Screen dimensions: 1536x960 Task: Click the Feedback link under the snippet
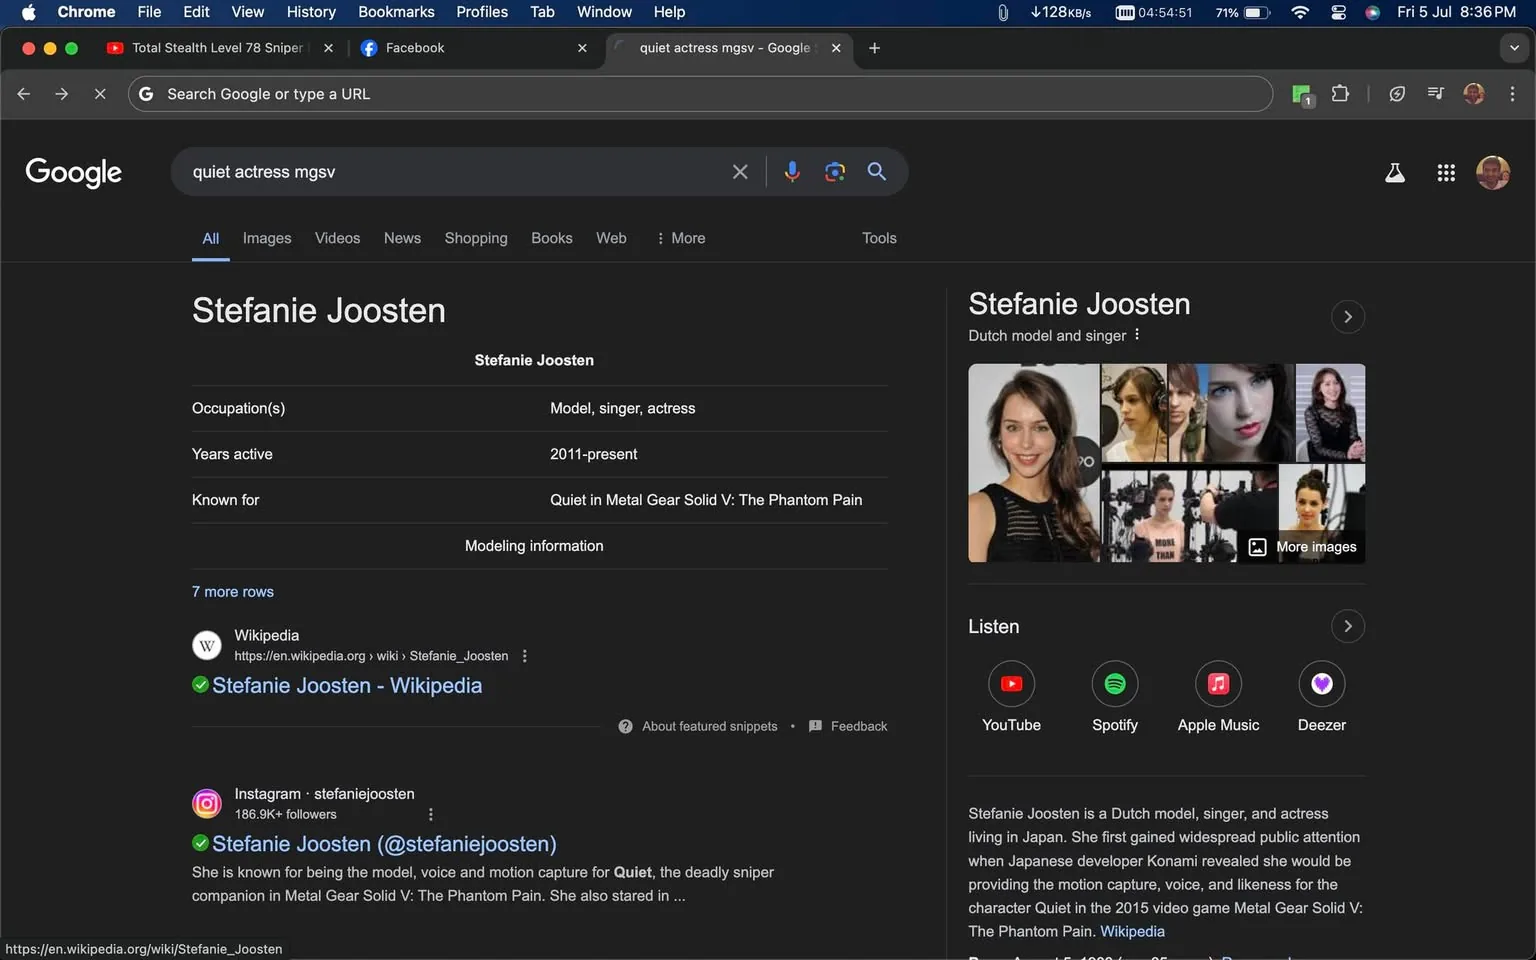(859, 725)
